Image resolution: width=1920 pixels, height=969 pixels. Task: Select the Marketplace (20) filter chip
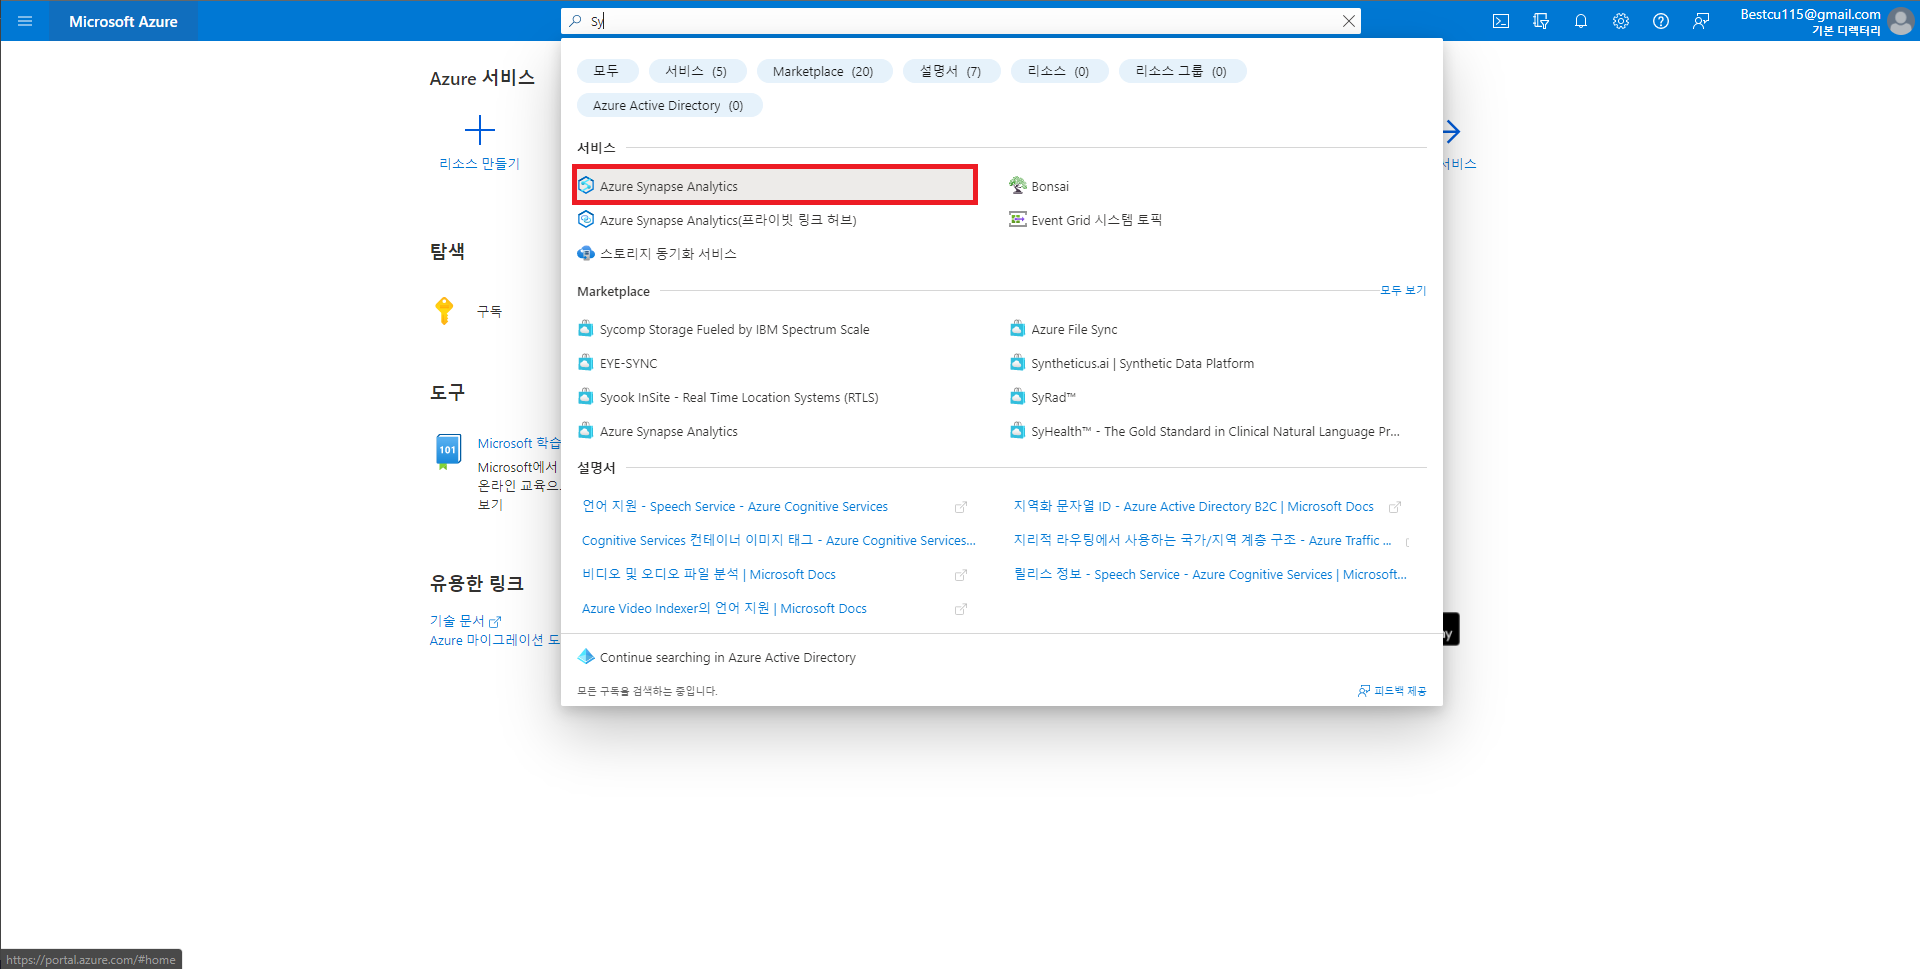[823, 71]
